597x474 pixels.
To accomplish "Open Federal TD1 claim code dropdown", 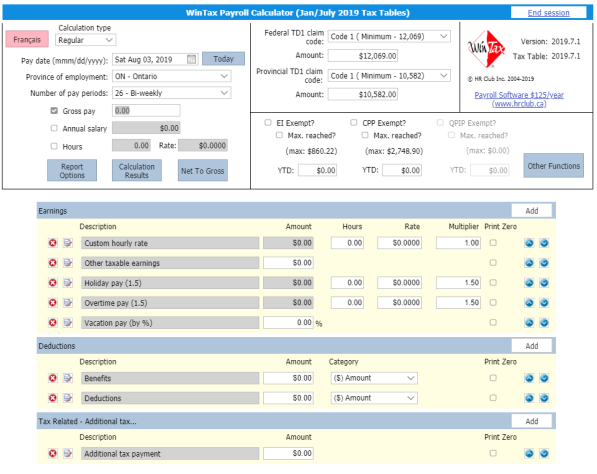I will coord(389,37).
